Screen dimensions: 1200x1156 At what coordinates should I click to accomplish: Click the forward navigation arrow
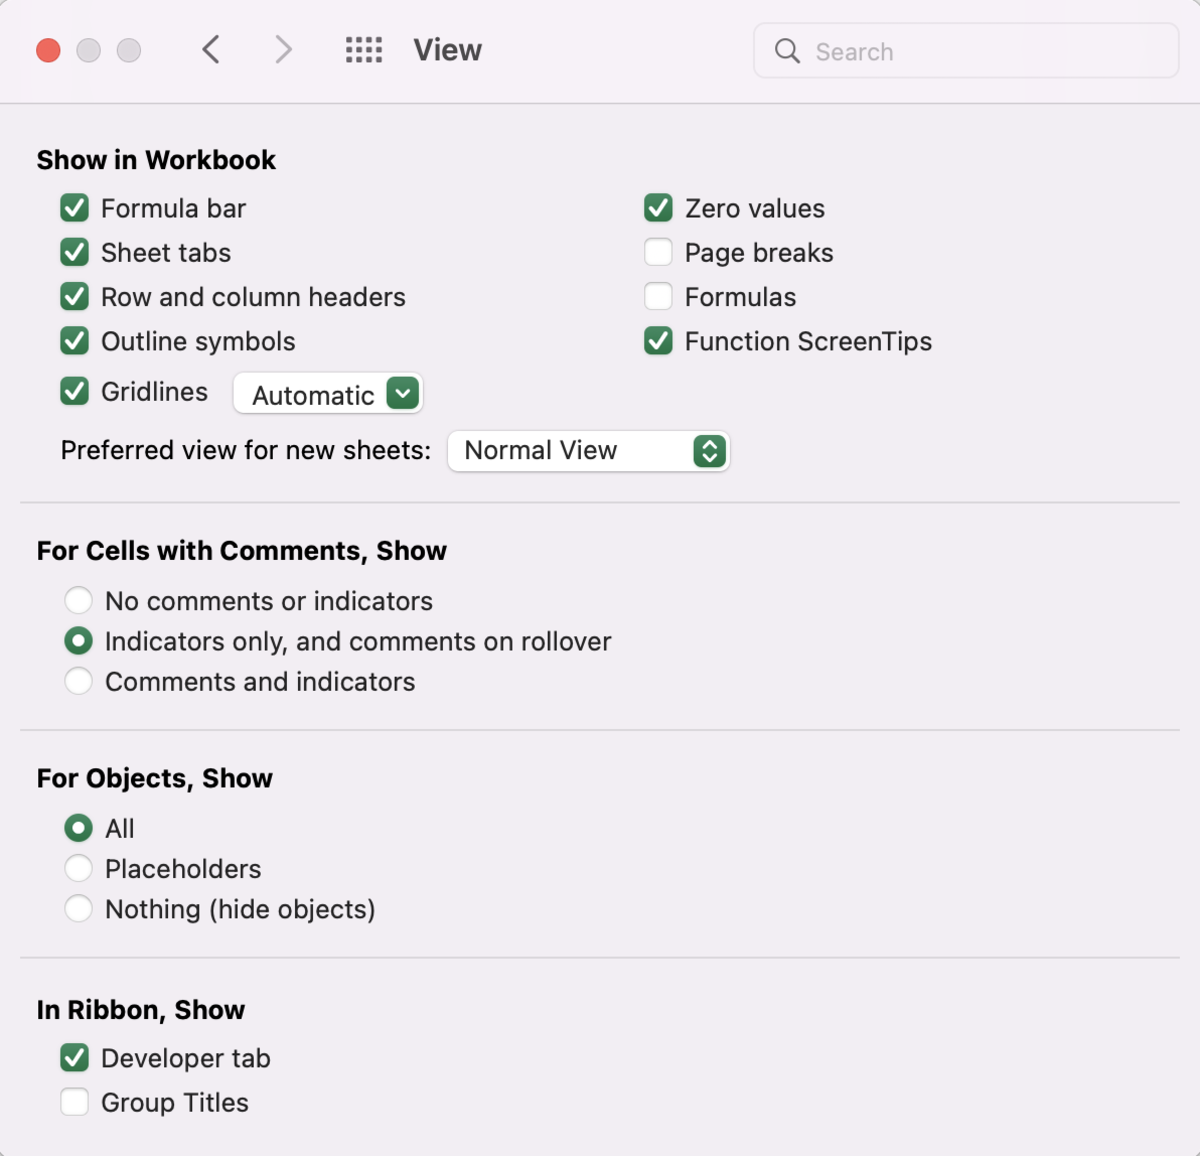pos(283,49)
